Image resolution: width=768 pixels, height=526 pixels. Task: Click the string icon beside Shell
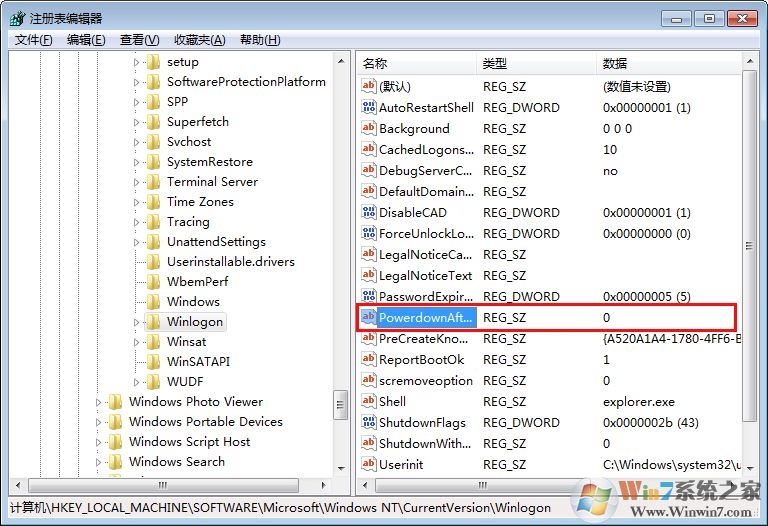368,401
